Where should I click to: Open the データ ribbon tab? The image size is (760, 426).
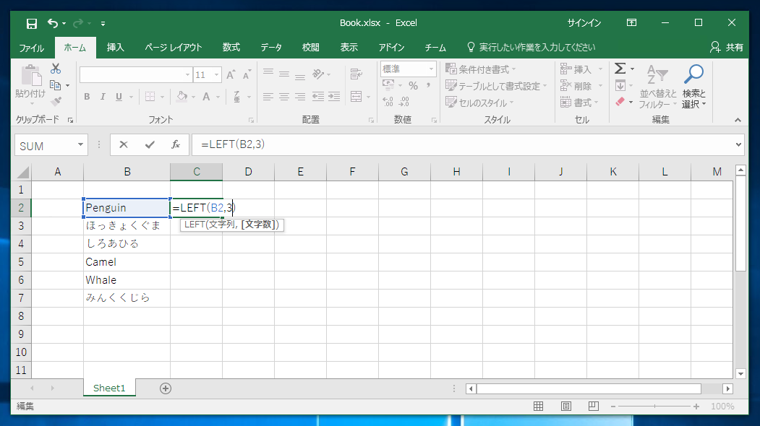point(271,47)
